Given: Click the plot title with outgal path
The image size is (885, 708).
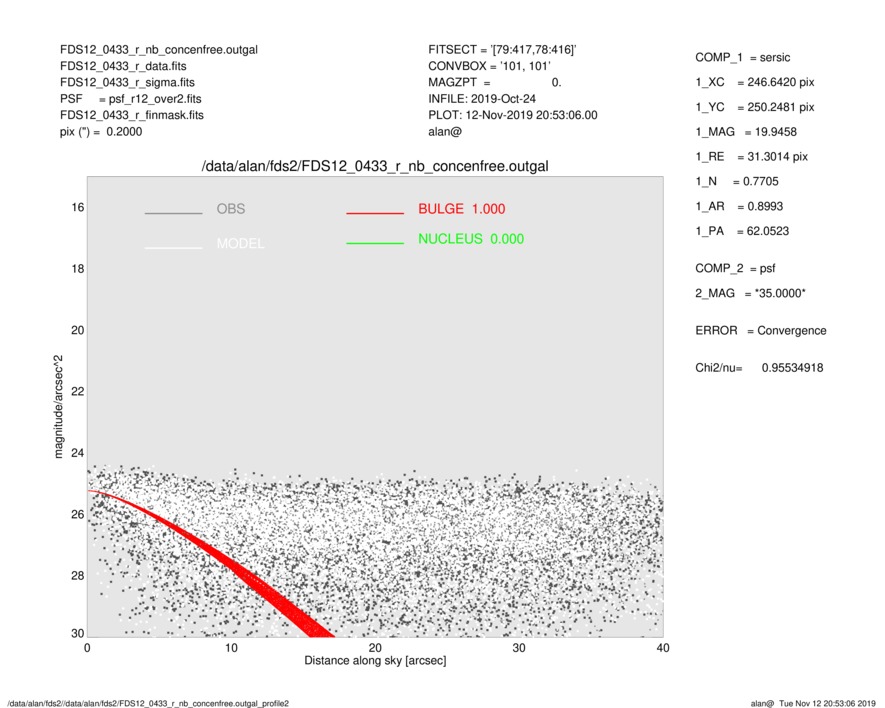Looking at the screenshot, I should click(375, 165).
